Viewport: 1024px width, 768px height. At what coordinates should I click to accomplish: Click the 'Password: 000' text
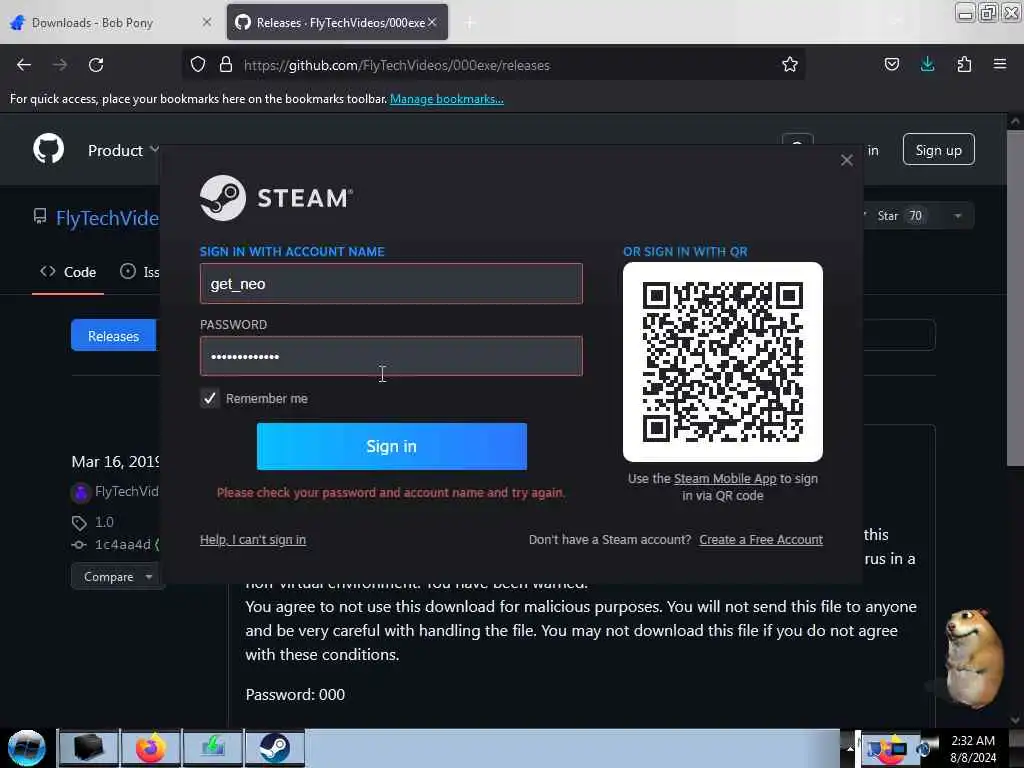click(295, 695)
